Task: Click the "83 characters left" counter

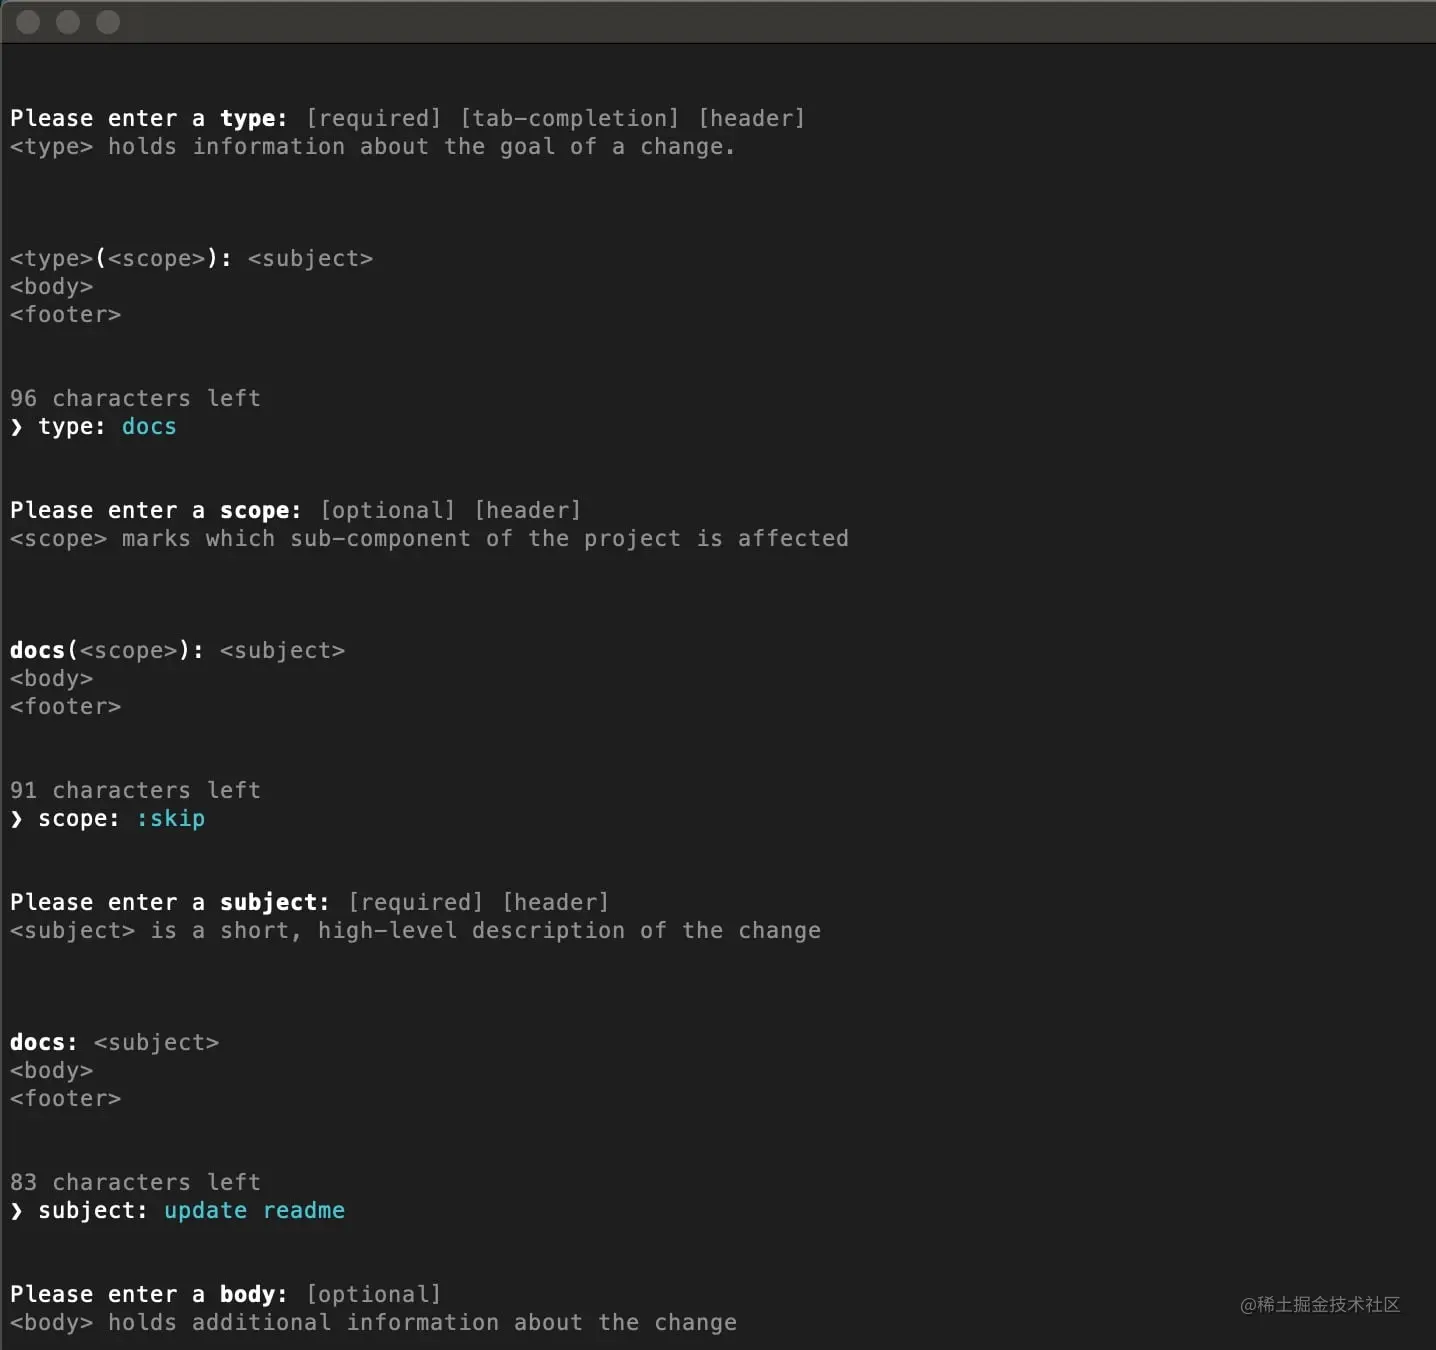Action: click(x=136, y=1182)
